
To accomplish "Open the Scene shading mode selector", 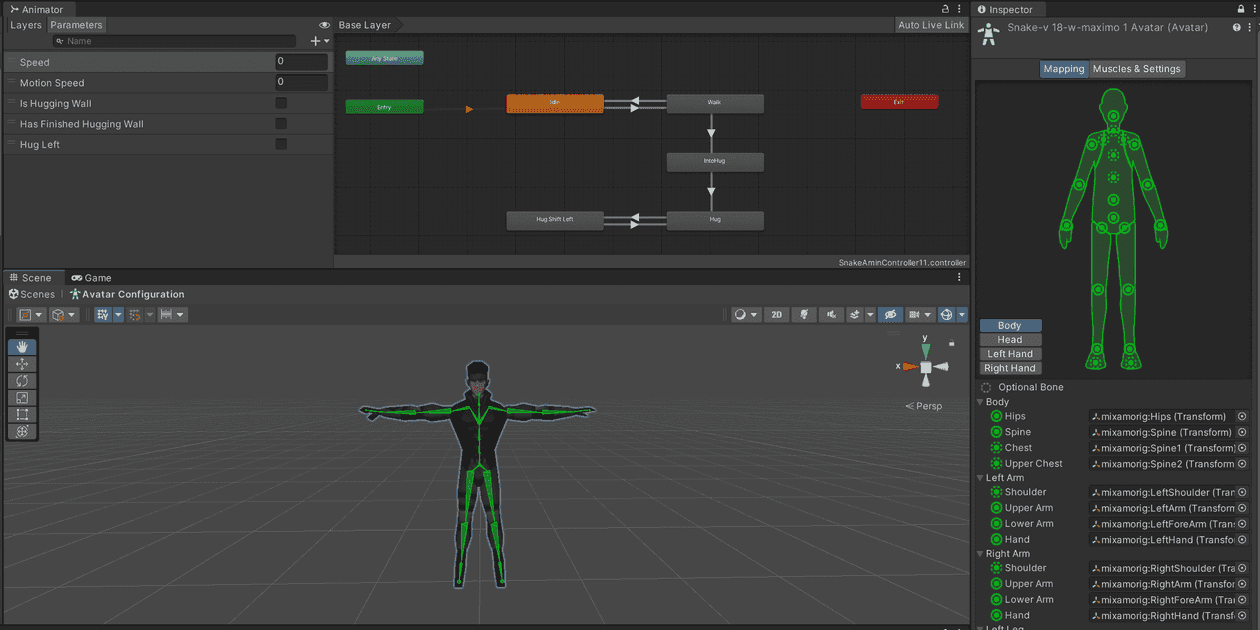I will (x=740, y=314).
